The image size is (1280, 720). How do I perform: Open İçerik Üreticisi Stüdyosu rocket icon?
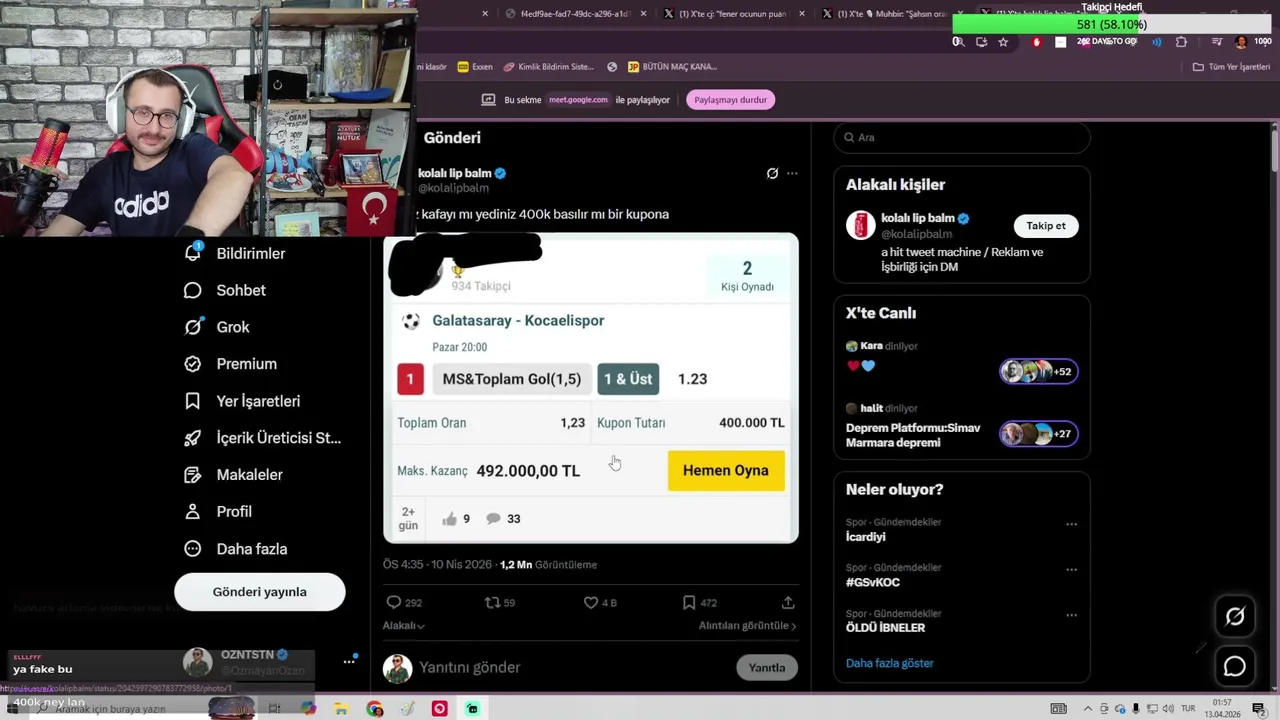coord(193,438)
